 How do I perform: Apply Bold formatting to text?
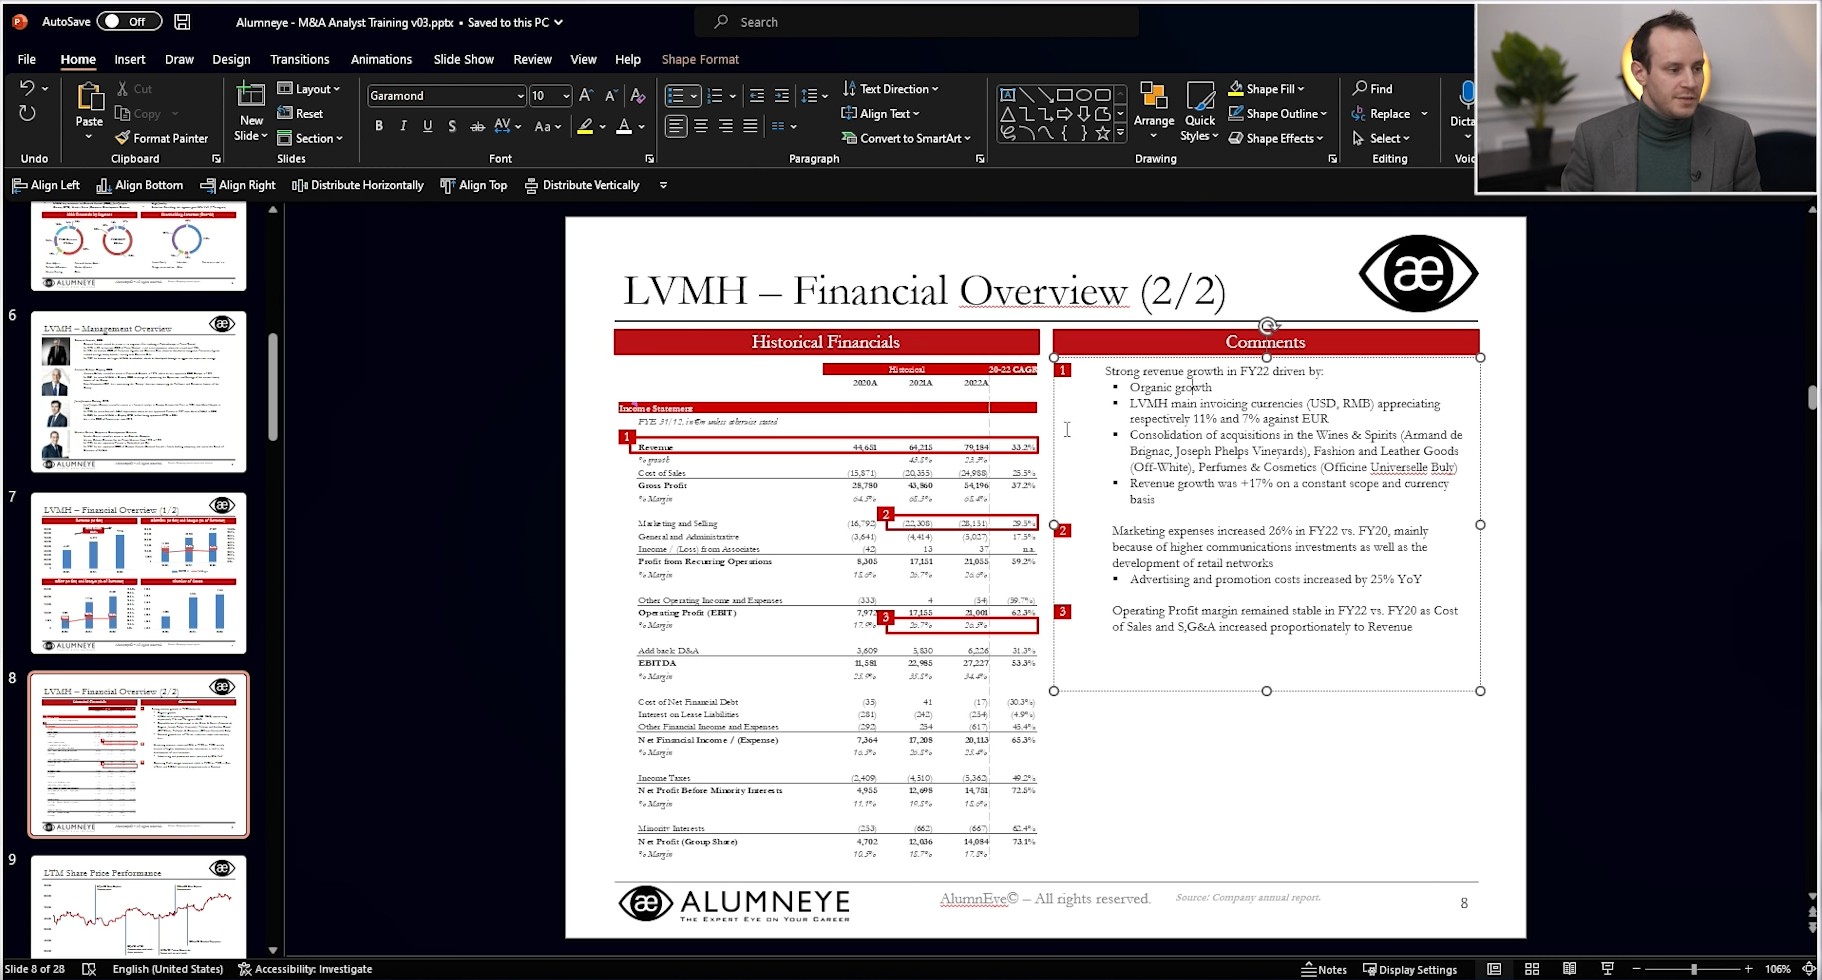(x=379, y=126)
